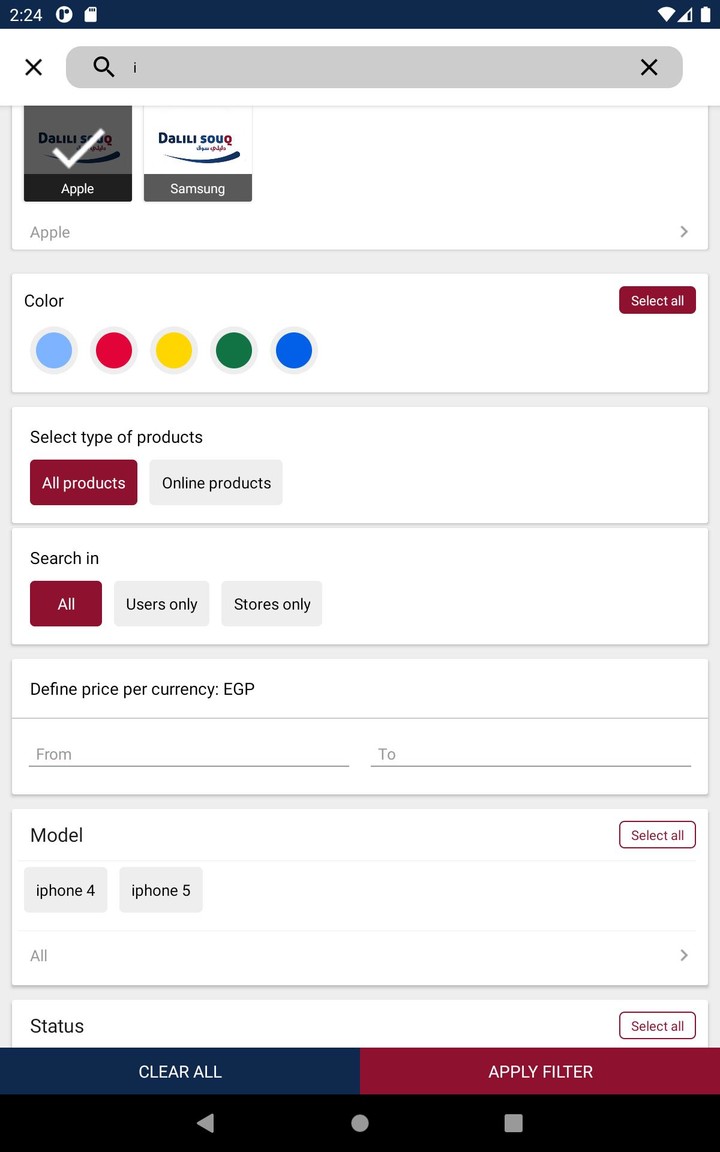The width and height of the screenshot is (720, 1152).
Task: Tap the Android recent apps square button
Action: (513, 1122)
